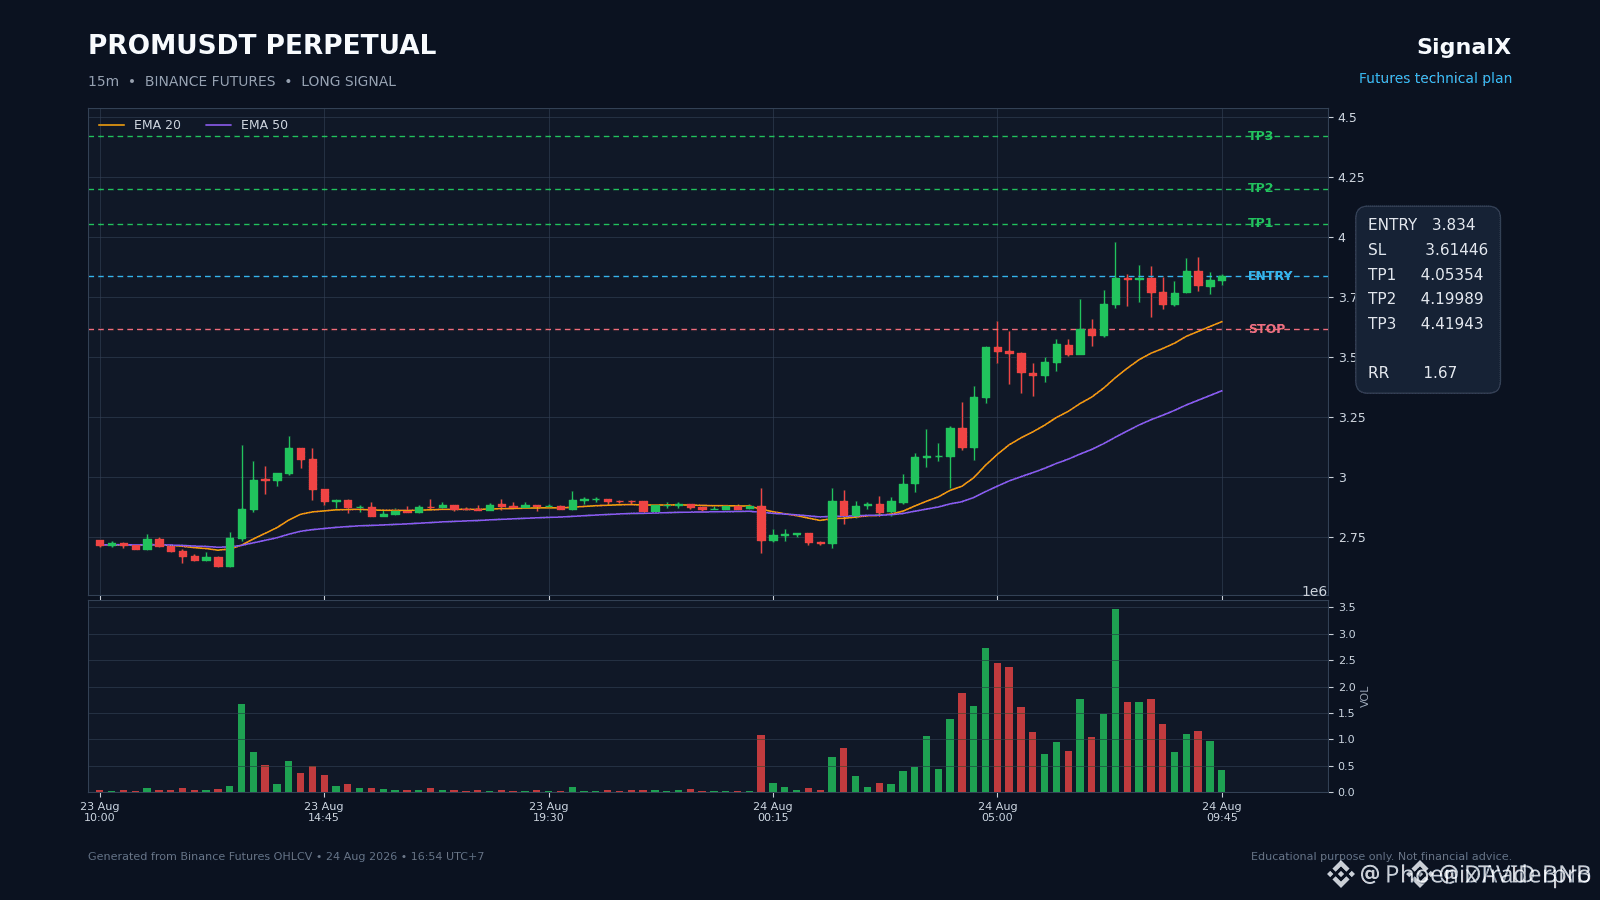Click the PROMUSDT PERPETUAL chart title

pyautogui.click(x=262, y=46)
